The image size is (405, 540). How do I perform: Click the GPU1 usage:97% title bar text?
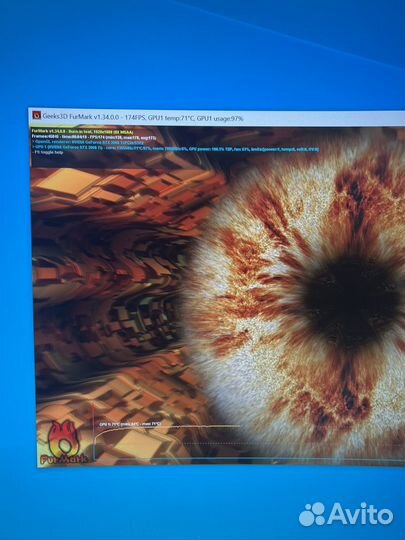(x=220, y=118)
